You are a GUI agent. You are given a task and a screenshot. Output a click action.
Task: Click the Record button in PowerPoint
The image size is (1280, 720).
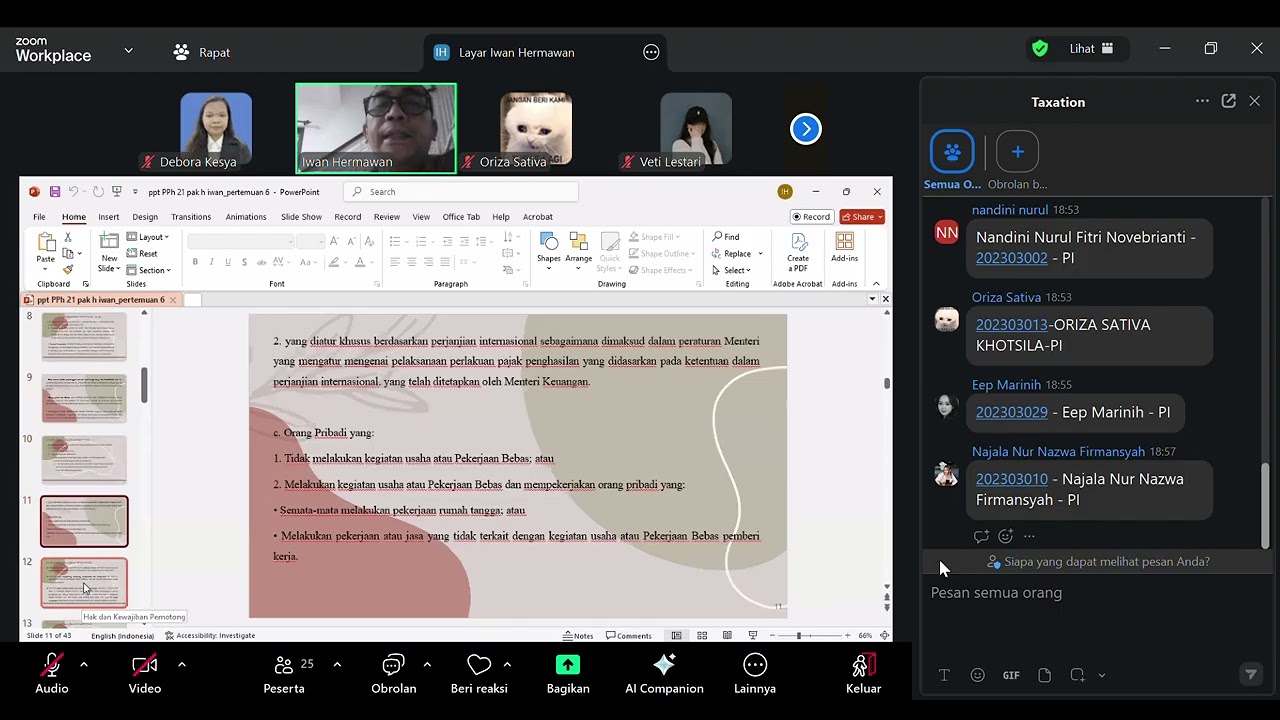click(811, 217)
